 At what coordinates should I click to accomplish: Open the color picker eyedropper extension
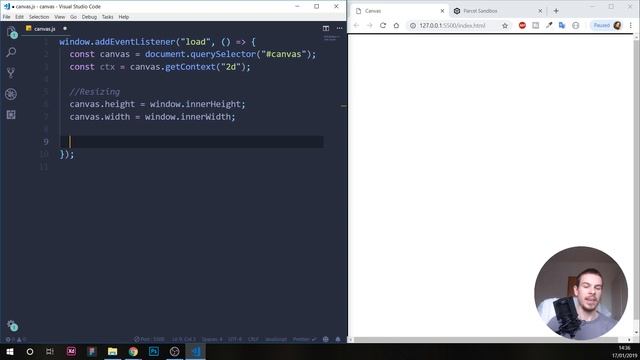tap(549, 25)
